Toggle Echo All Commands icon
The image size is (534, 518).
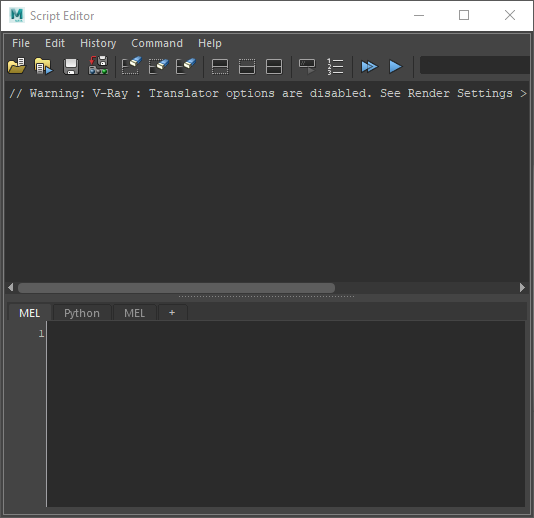point(307,66)
